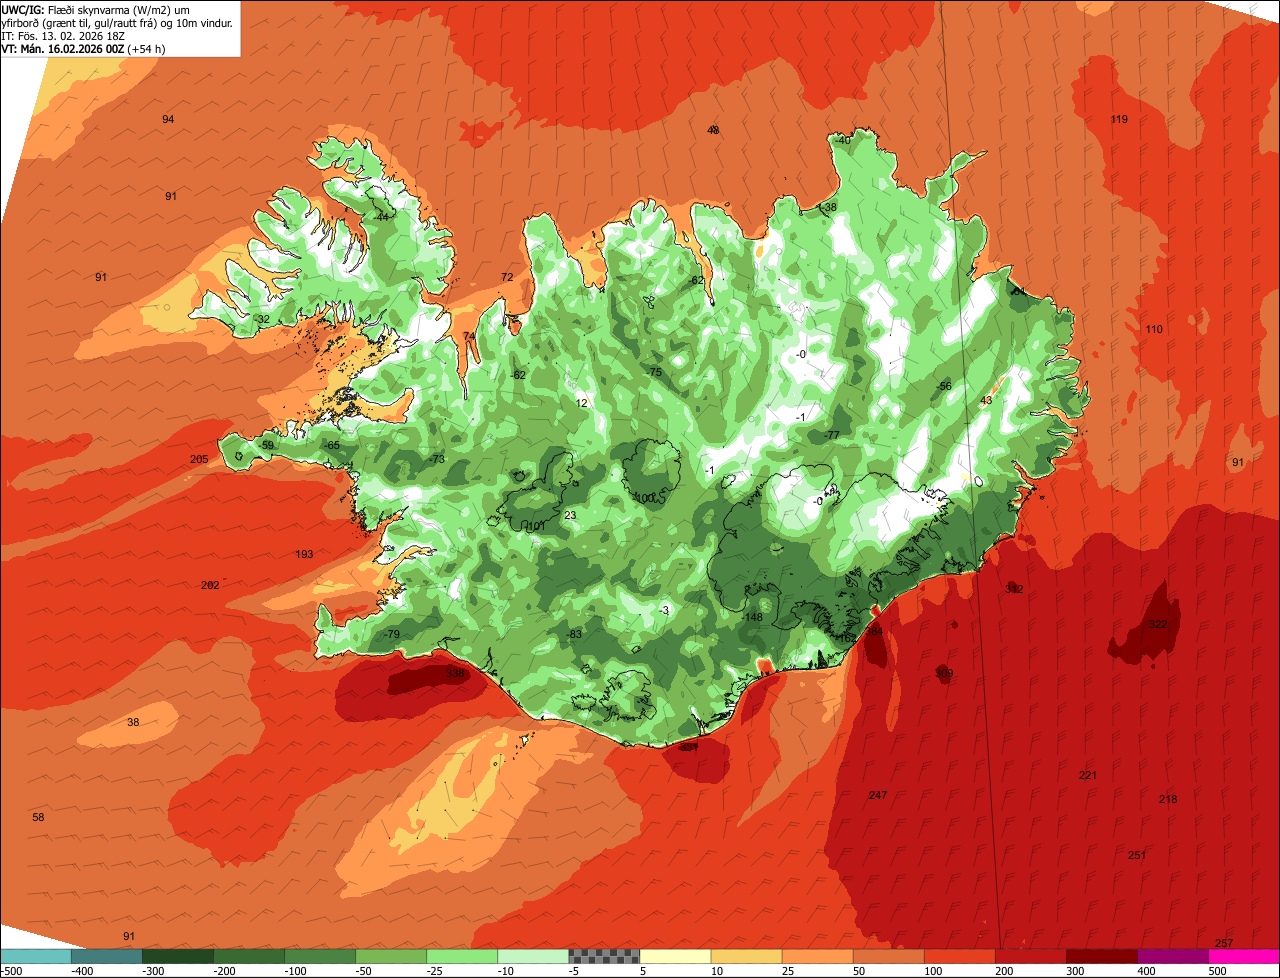
Task: Click the flux value -83 in south Iceland
Action: [573, 635]
